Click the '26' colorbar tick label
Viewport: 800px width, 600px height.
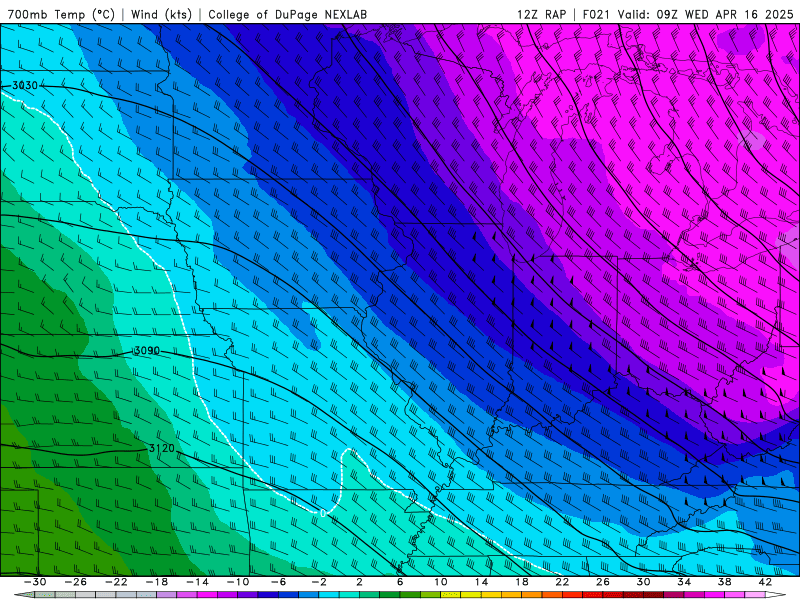603,582
